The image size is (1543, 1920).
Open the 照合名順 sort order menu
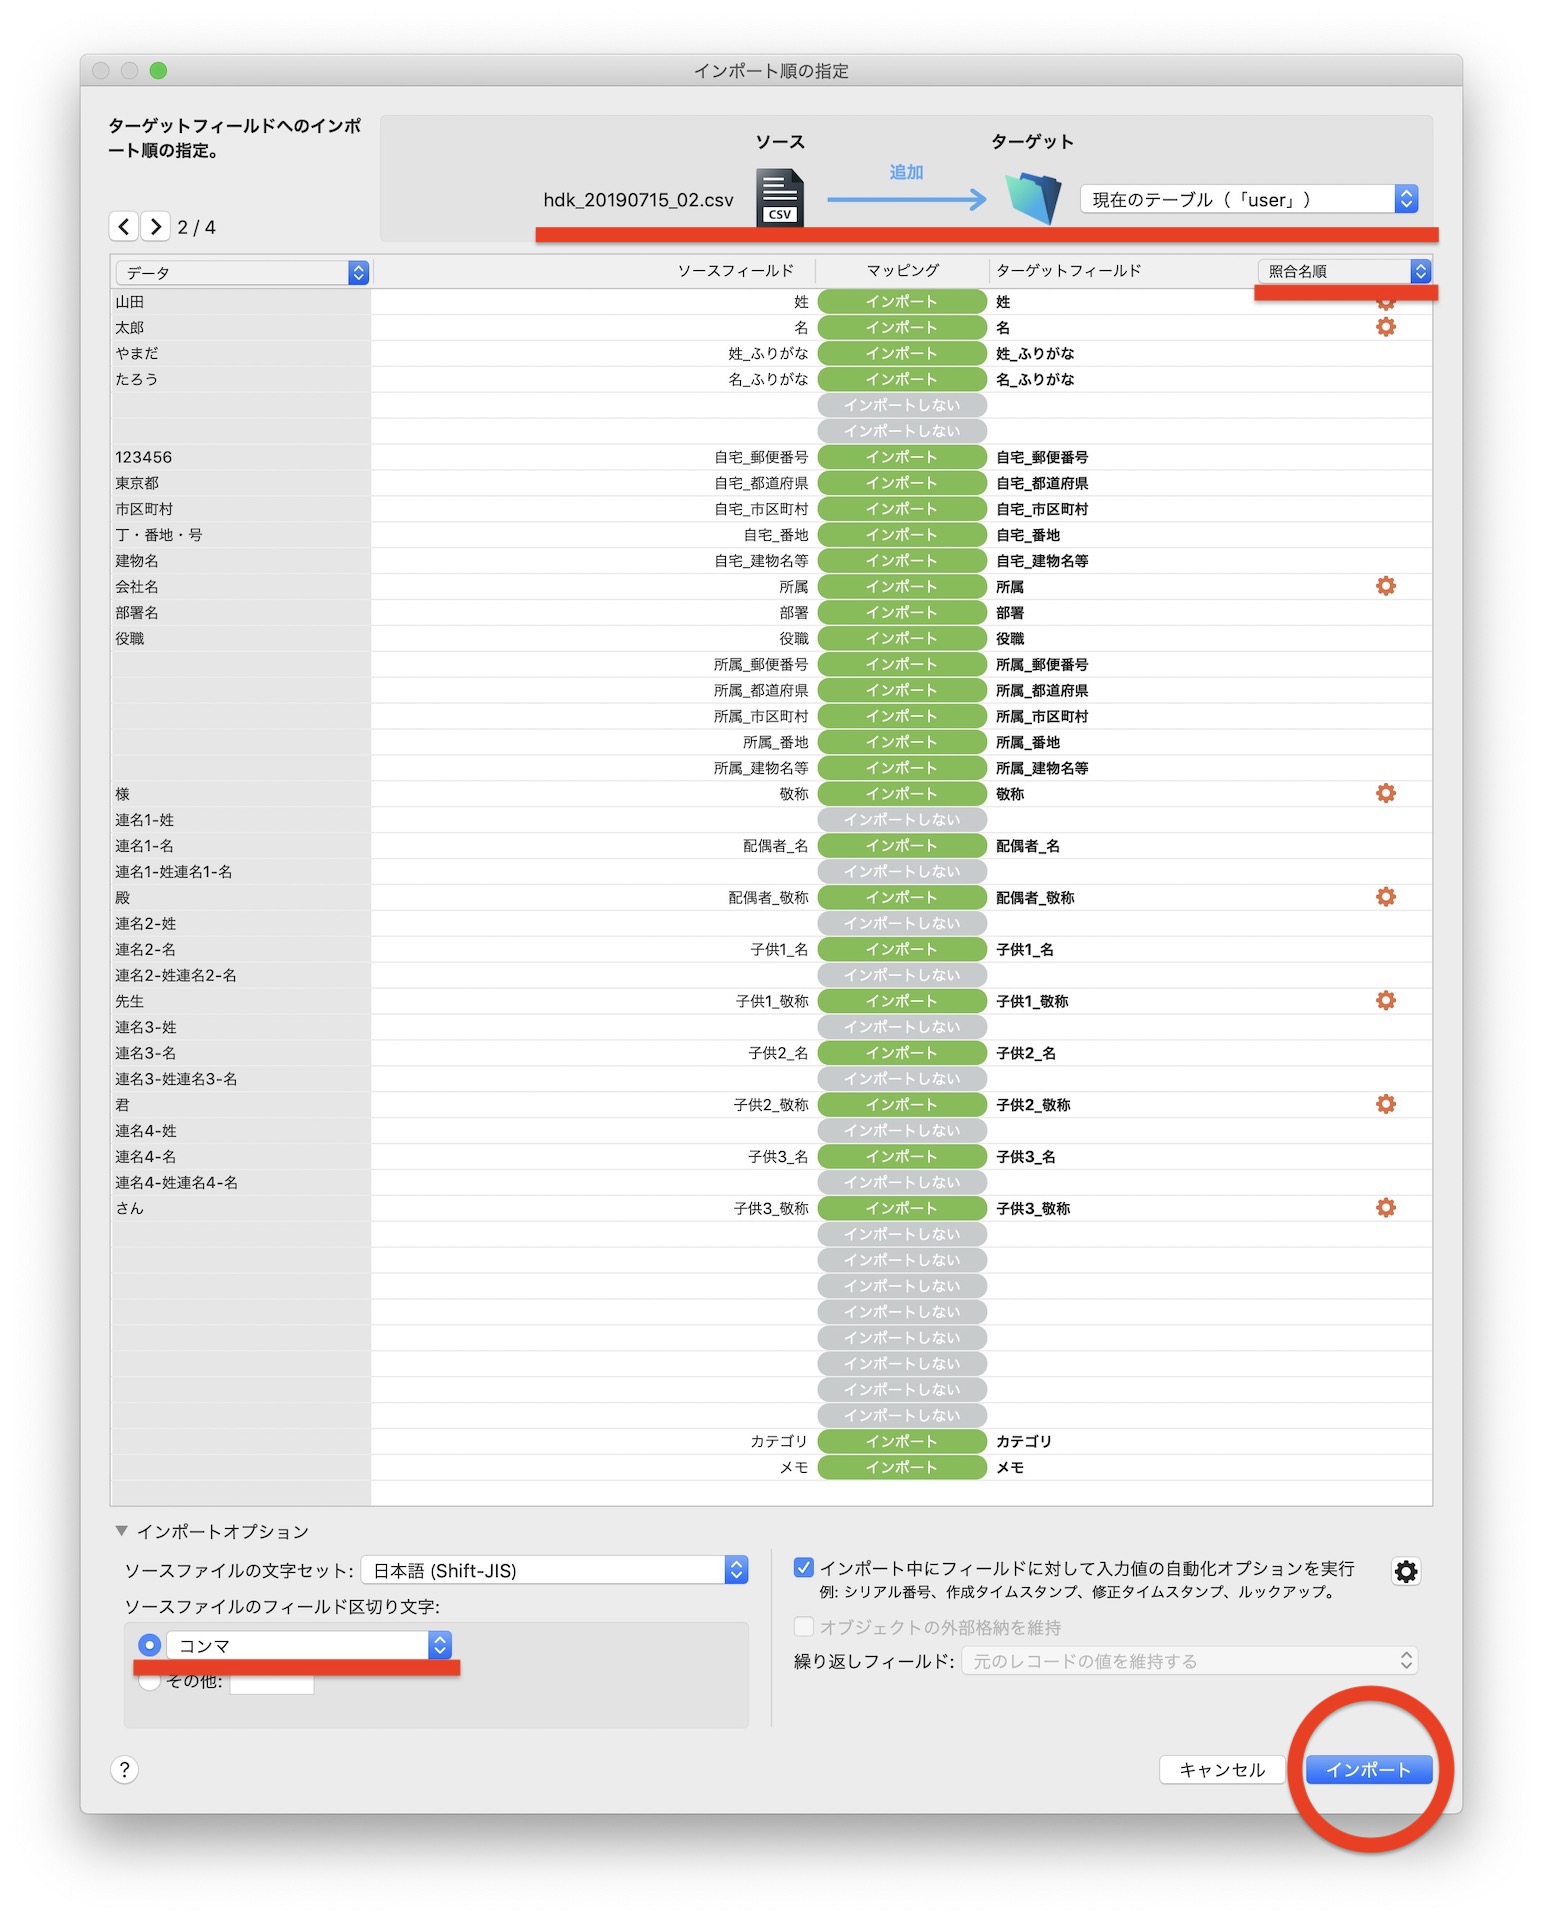(1343, 271)
